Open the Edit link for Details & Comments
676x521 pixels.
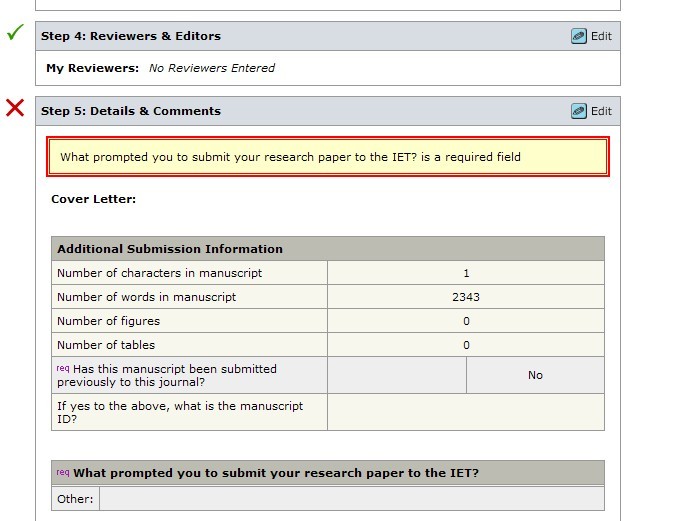[x=601, y=111]
